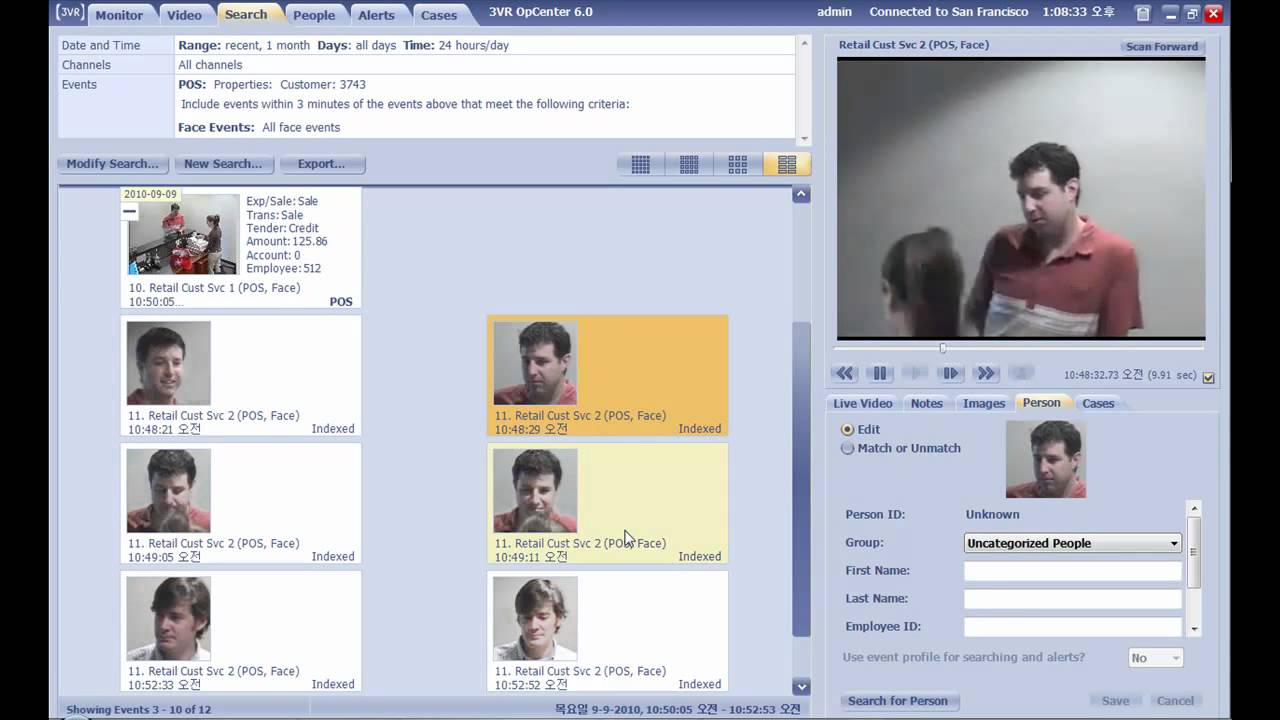Open the Alerts tab

tap(377, 15)
